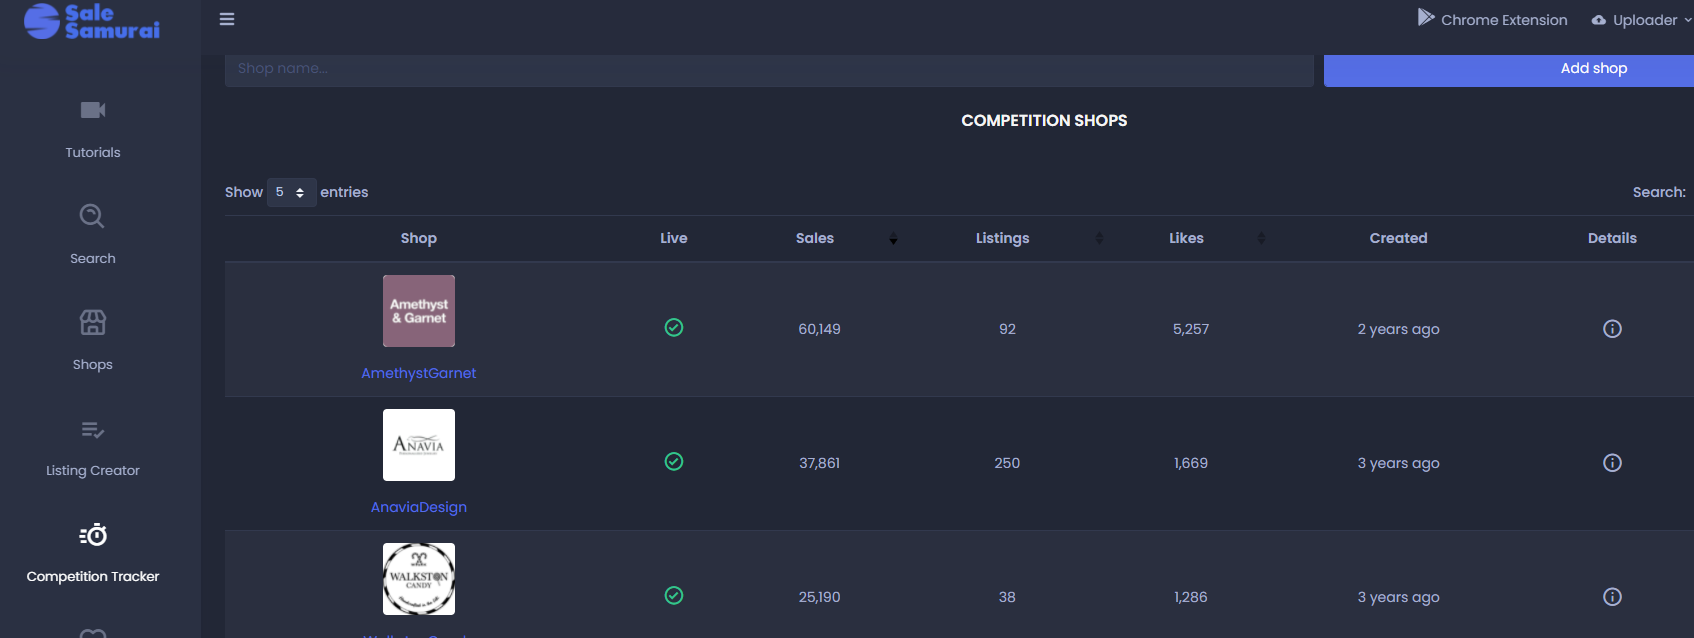Viewport: 1694px width, 638px height.
Task: Click the 5,257 likes value
Action: (x=1191, y=329)
